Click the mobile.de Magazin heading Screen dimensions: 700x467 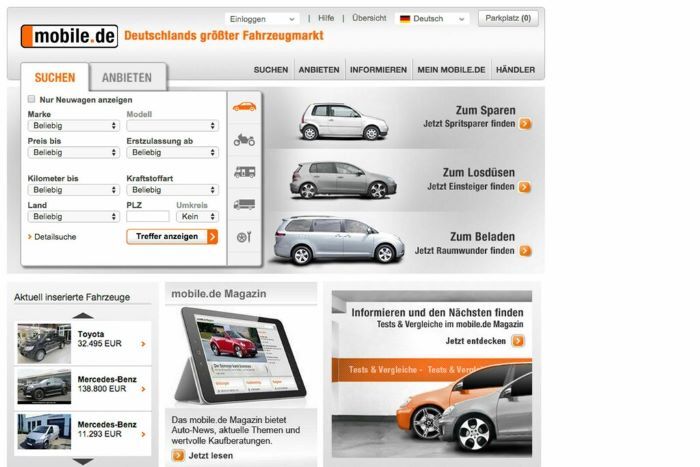point(219,294)
